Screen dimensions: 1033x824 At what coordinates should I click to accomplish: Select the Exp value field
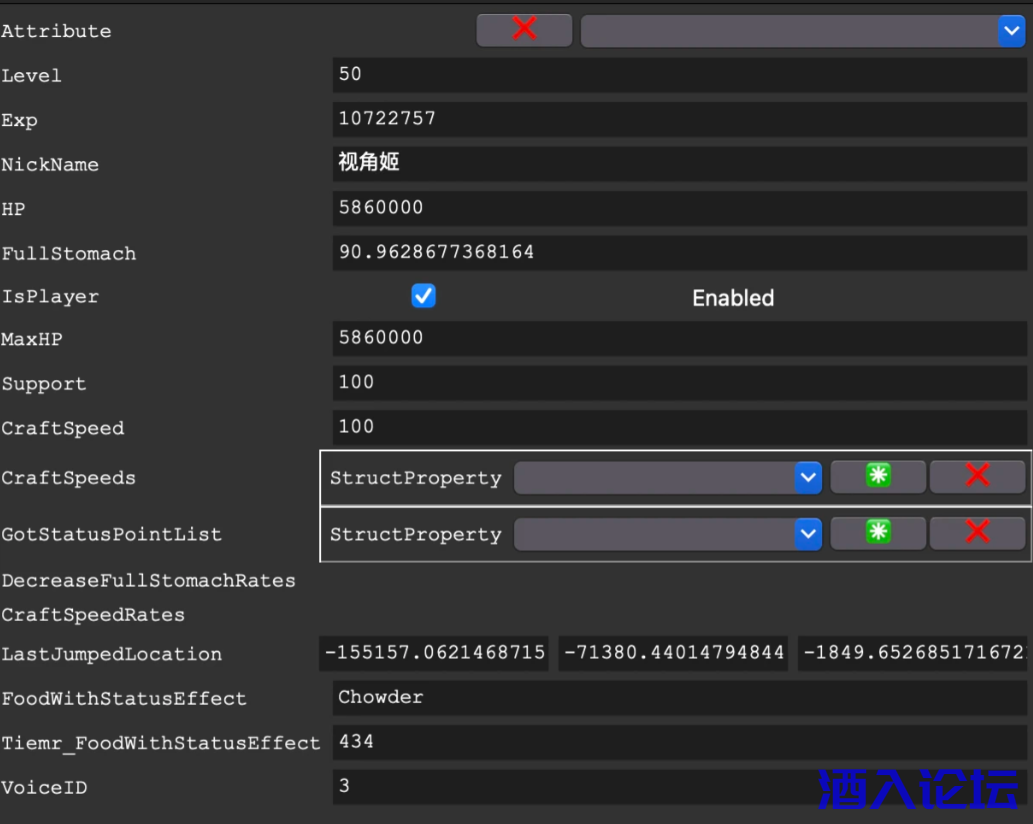[x=679, y=119]
